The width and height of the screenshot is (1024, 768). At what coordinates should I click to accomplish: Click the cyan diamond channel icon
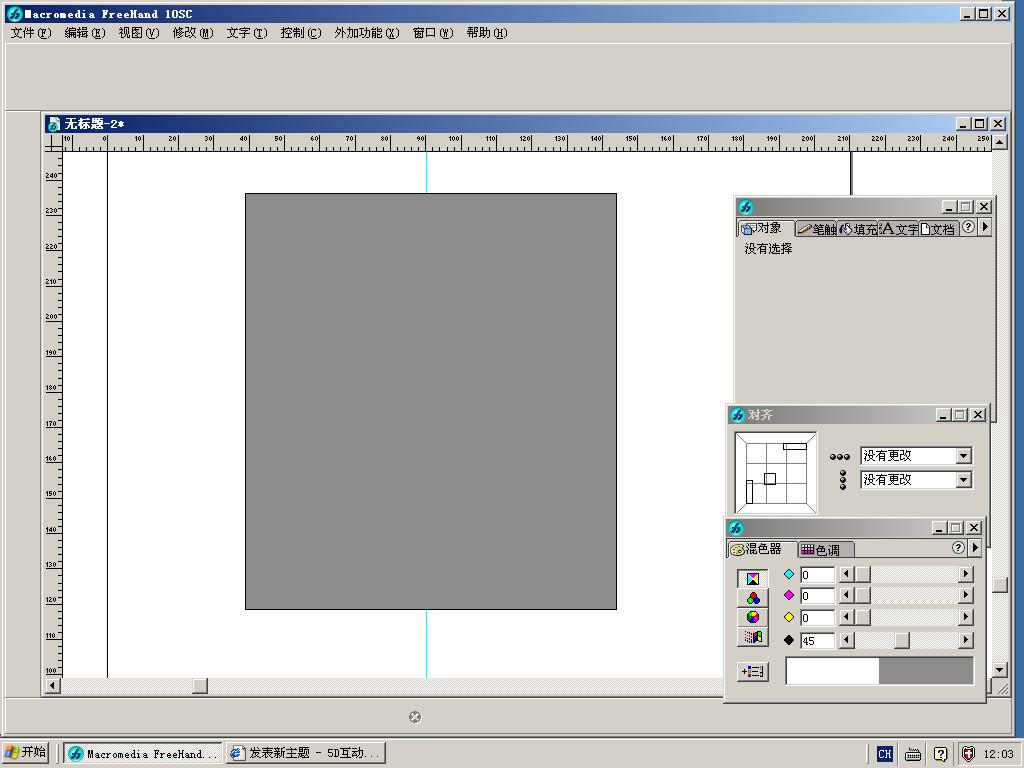tap(789, 574)
